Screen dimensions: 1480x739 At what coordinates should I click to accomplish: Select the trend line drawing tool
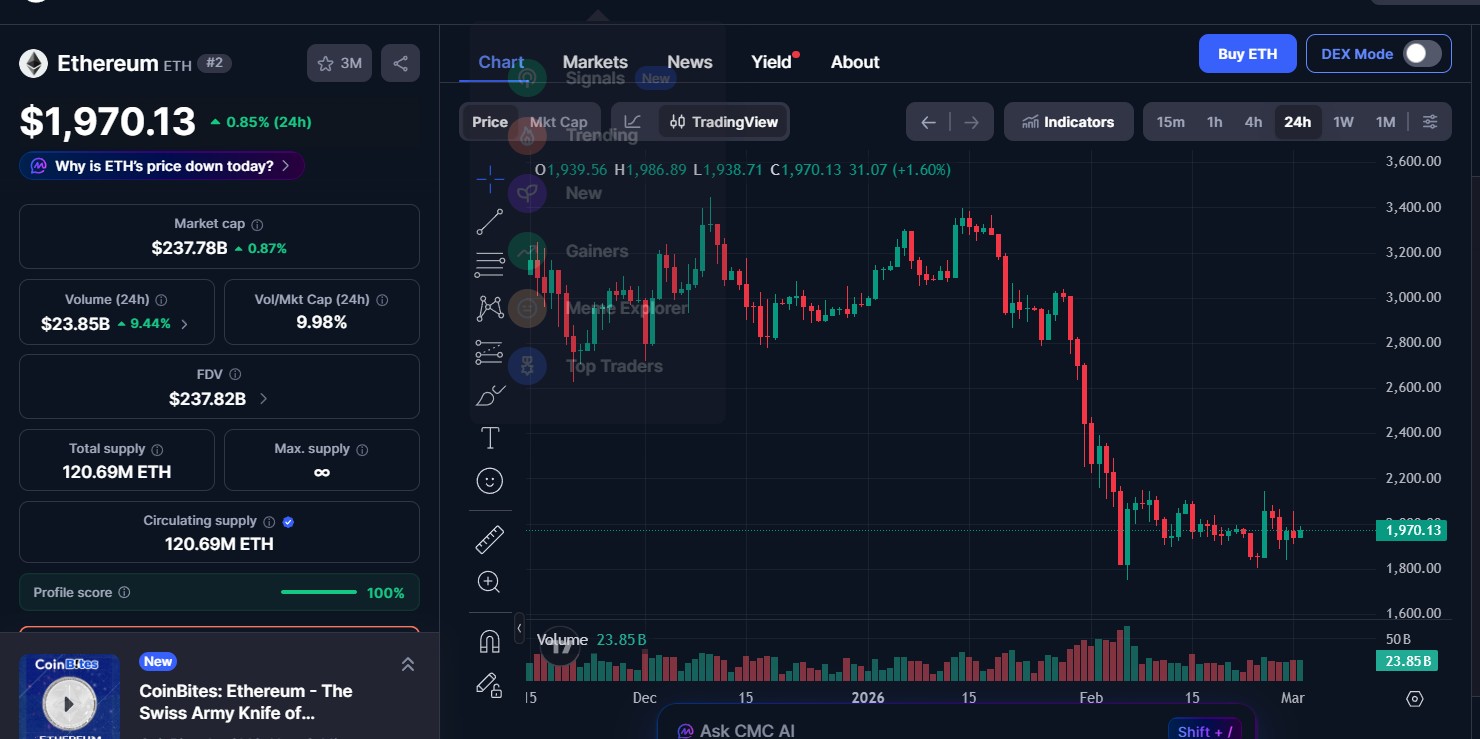[489, 221]
